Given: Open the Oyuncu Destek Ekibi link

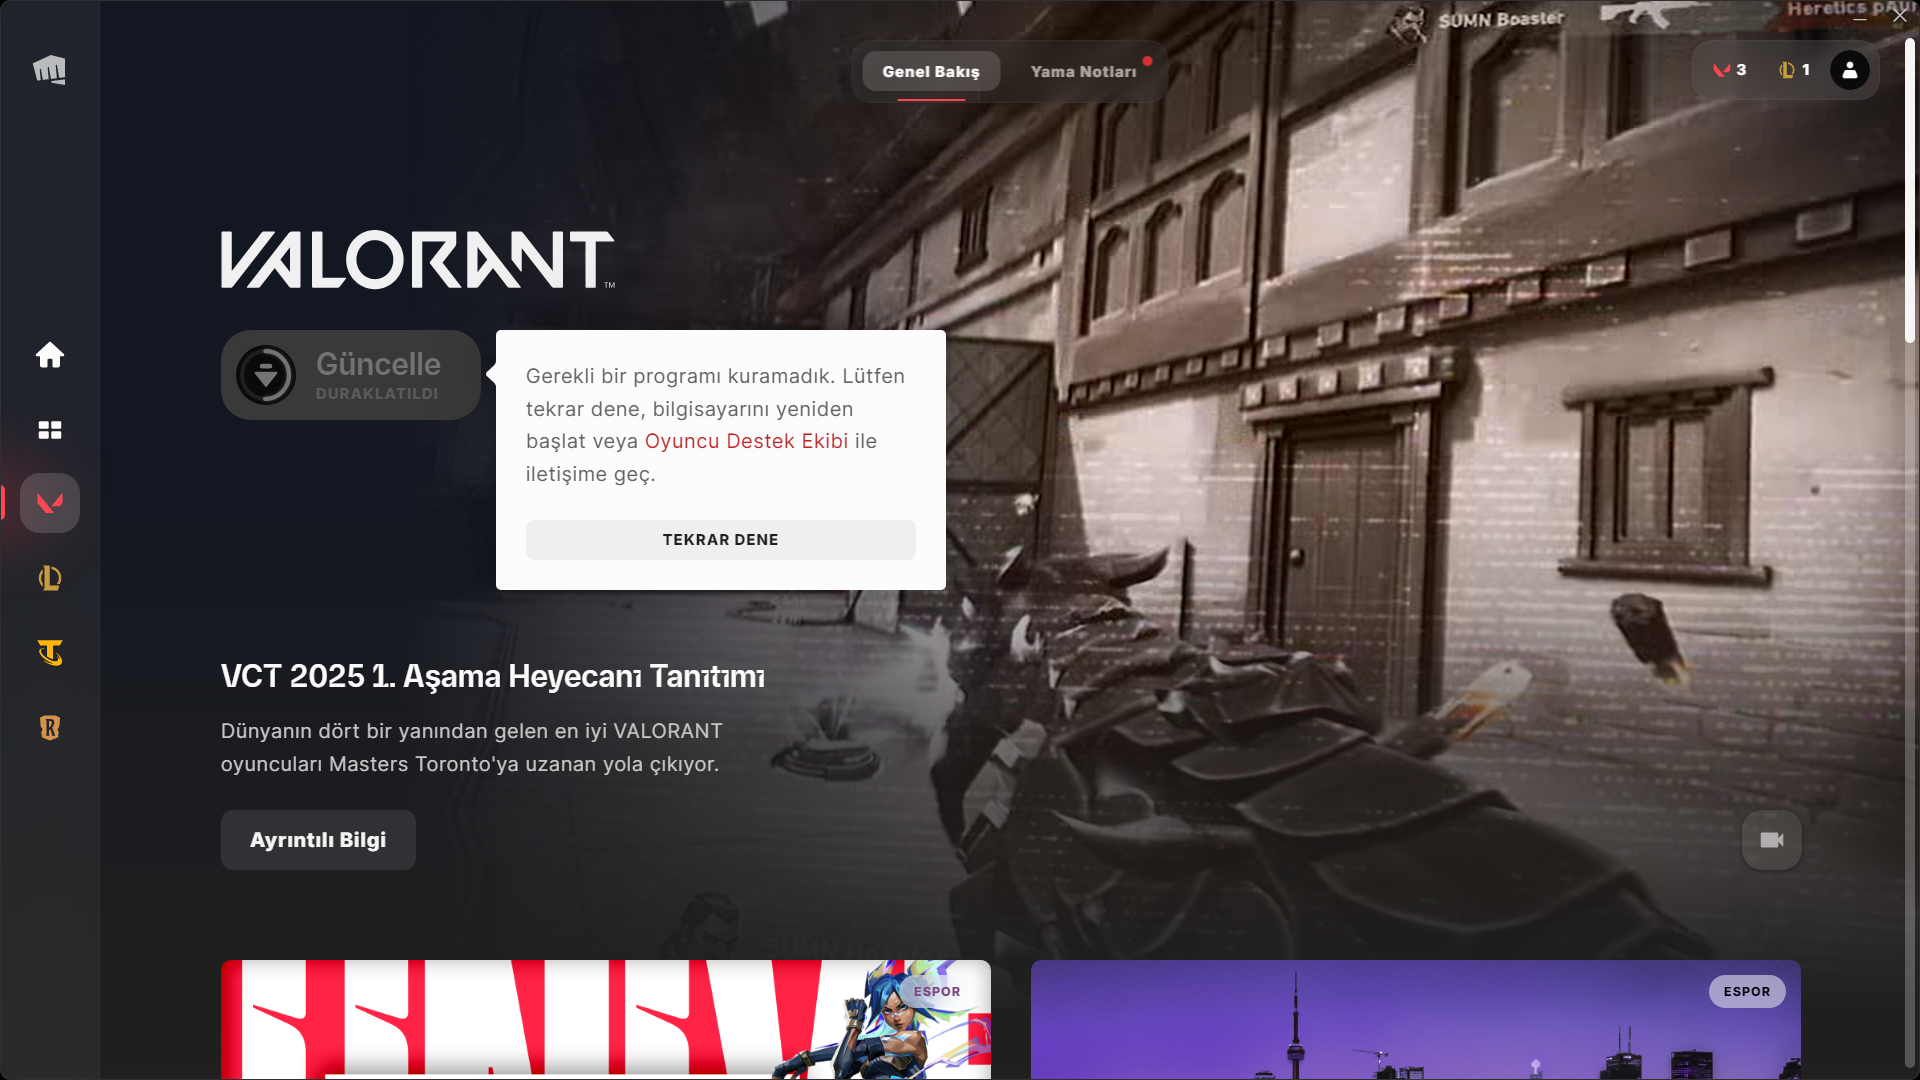Looking at the screenshot, I should tap(746, 441).
